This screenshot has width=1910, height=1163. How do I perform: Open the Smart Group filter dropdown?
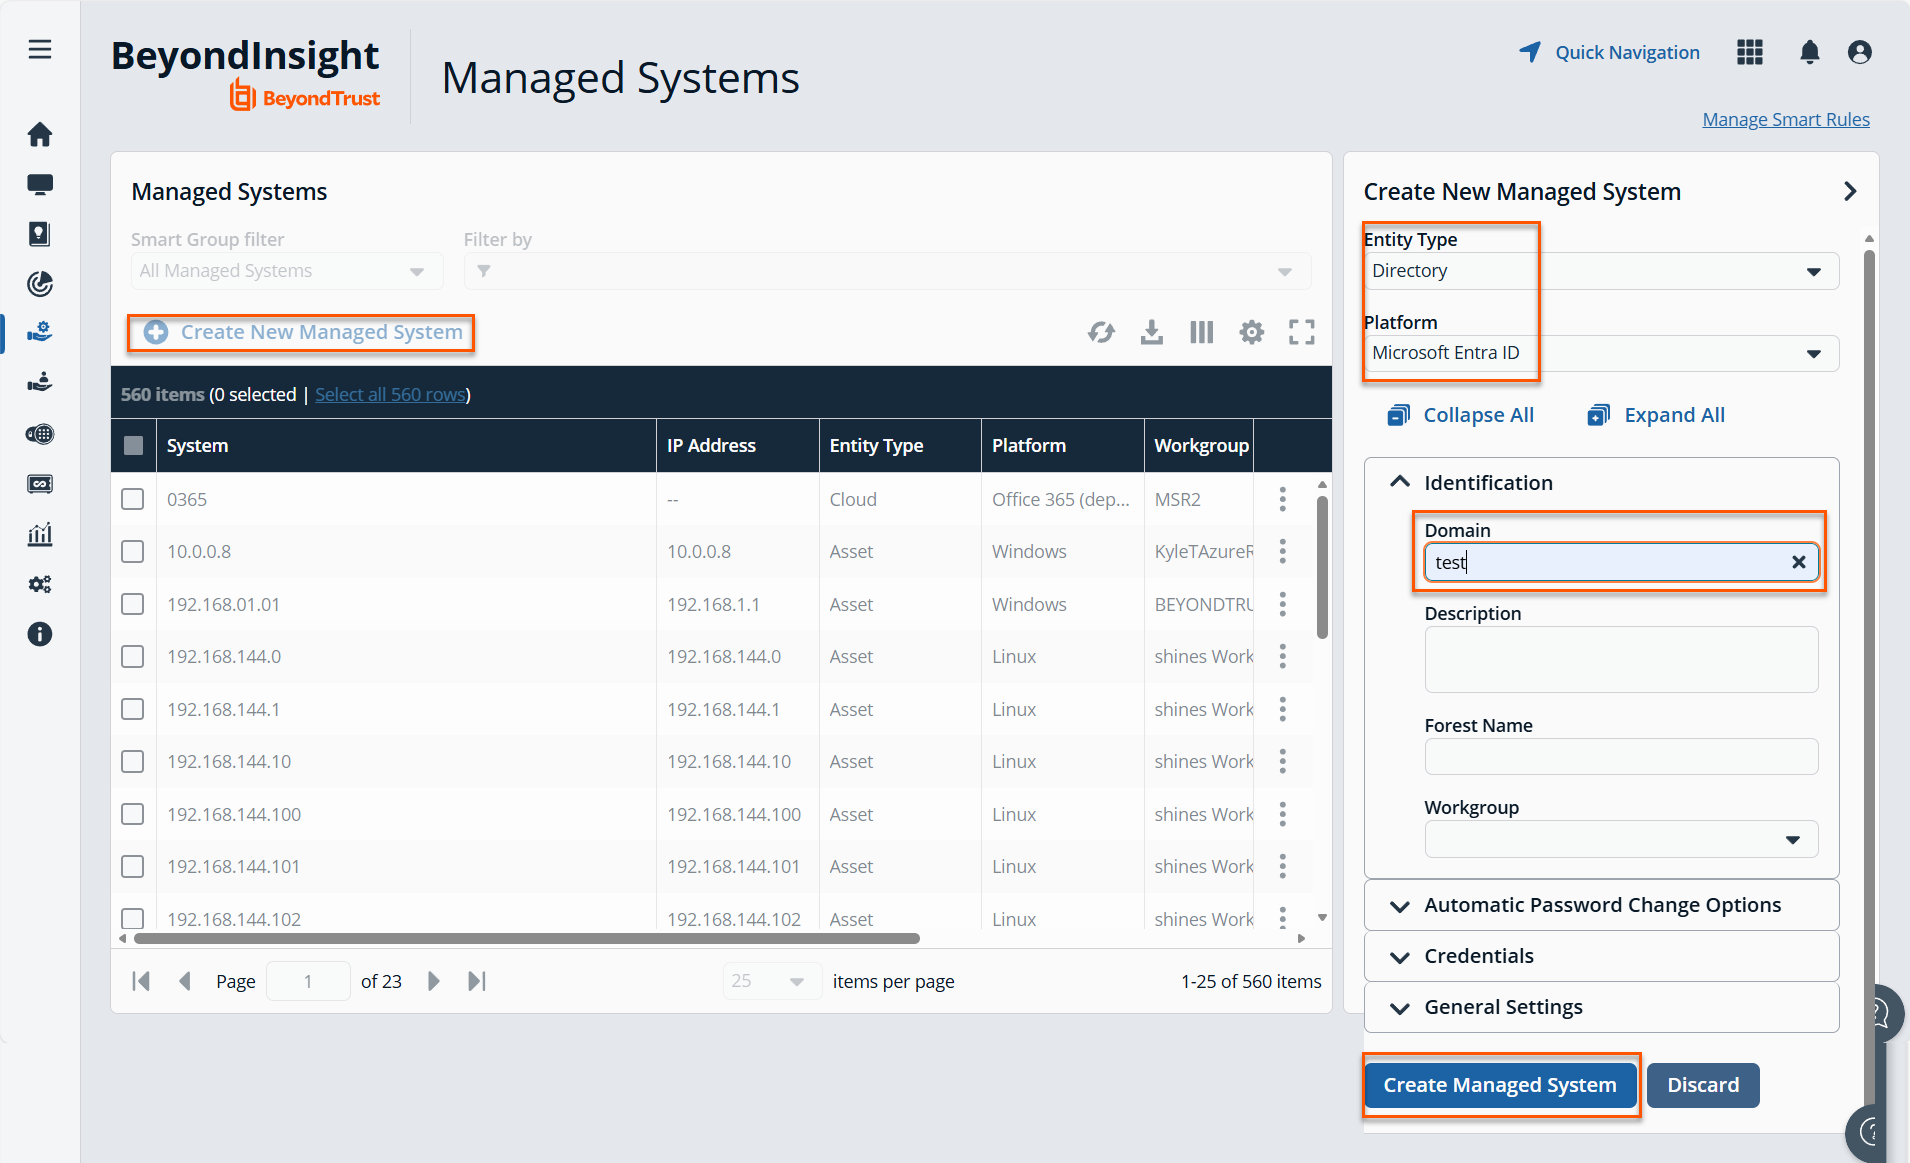pyautogui.click(x=287, y=271)
